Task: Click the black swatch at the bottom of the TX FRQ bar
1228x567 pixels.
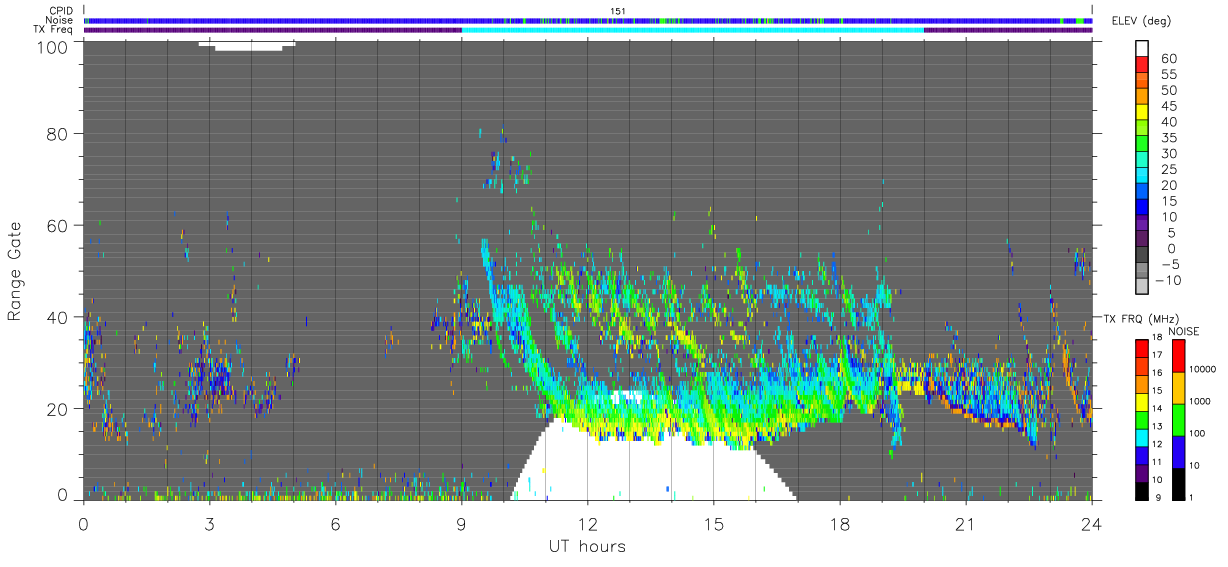Action: pyautogui.click(x=1142, y=489)
